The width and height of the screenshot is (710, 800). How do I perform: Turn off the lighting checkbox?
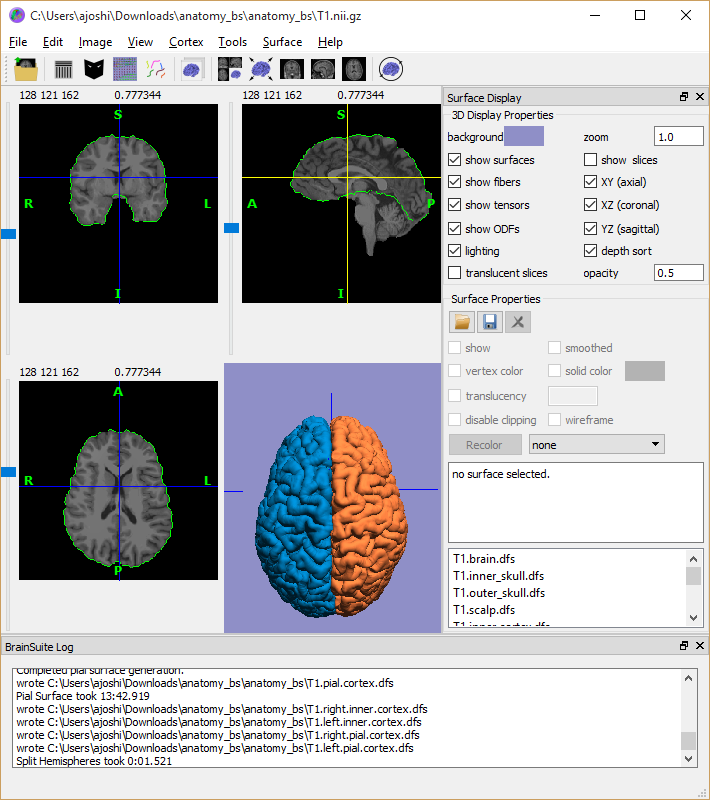[456, 251]
